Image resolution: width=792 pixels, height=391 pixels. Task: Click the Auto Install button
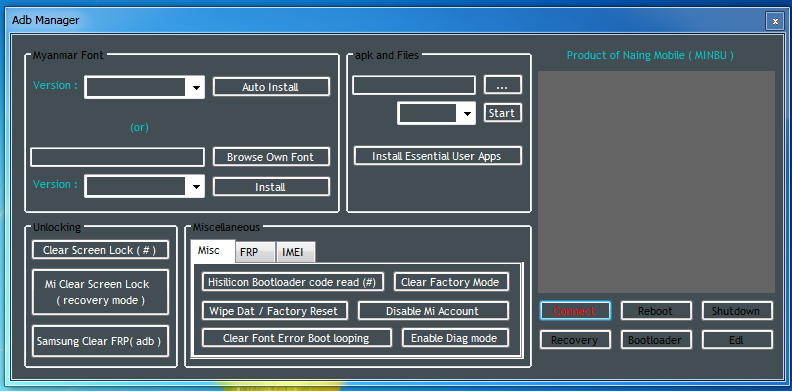pos(271,87)
